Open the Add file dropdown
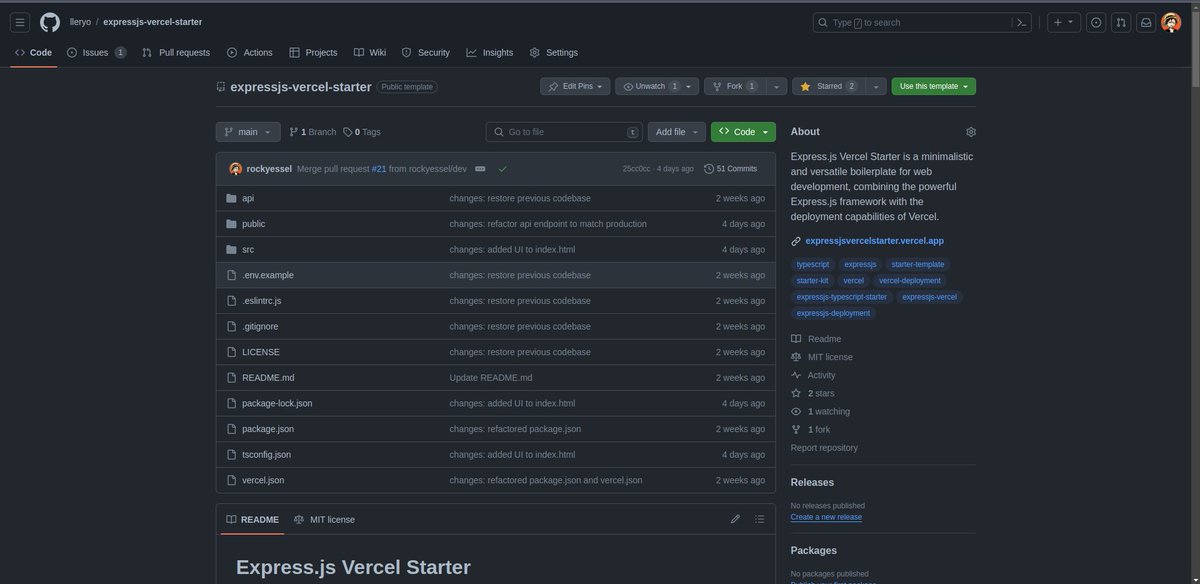 pyautogui.click(x=676, y=132)
